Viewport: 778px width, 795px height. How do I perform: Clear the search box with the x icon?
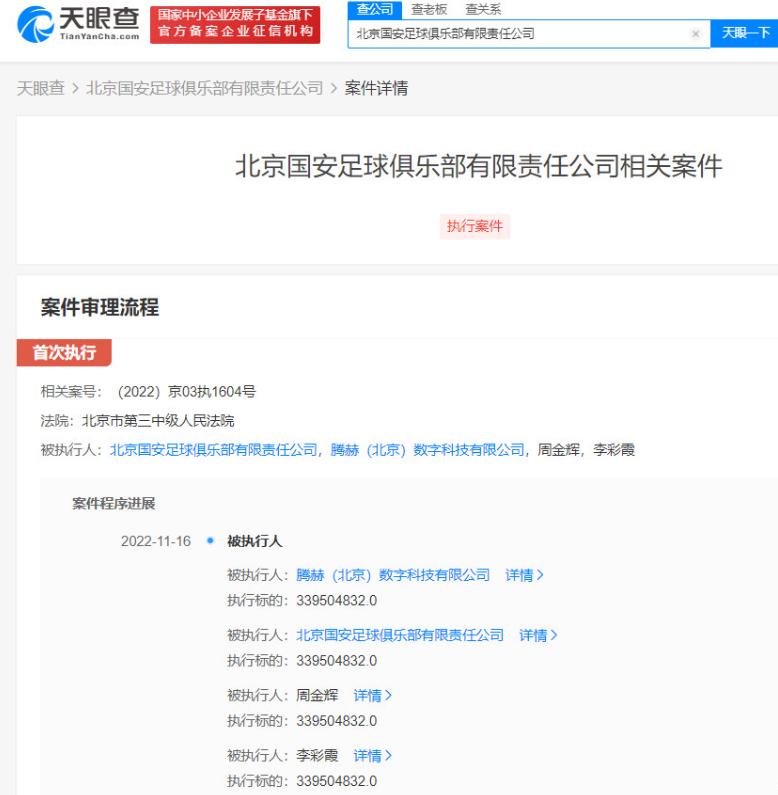(x=695, y=34)
